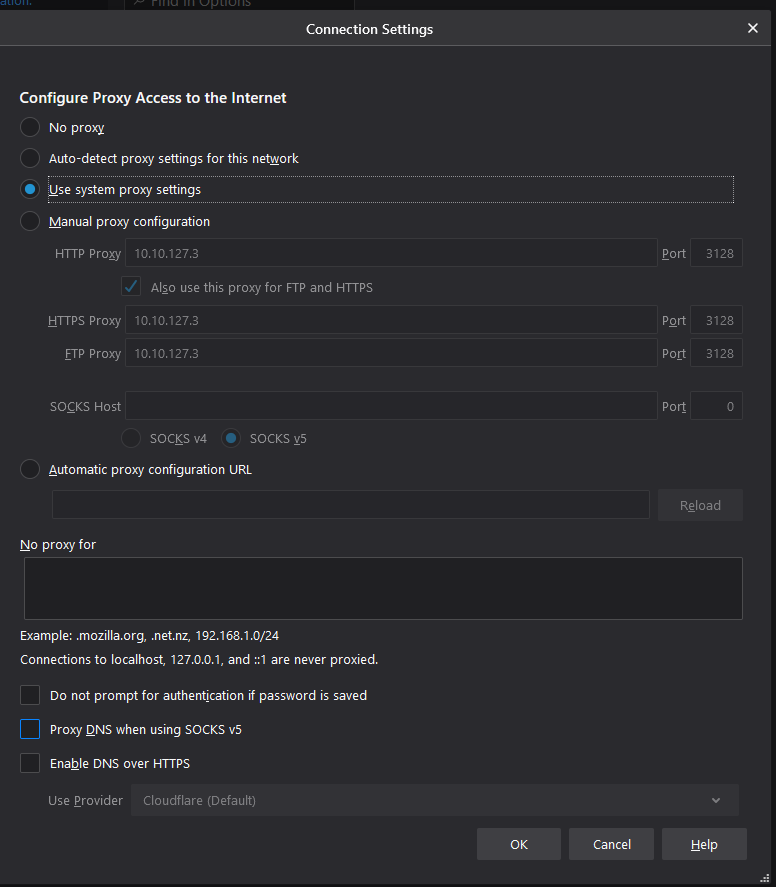Click Reload for proxy configuration URL
Screen dimensions: 776x887
tap(700, 505)
